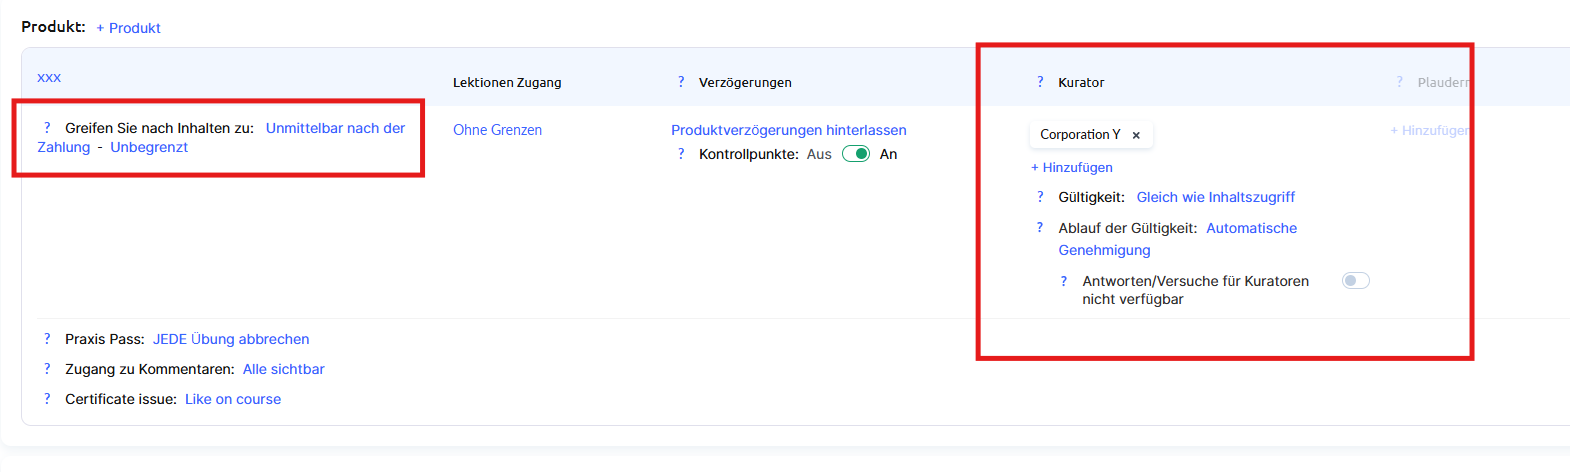1570x472 pixels.
Task: Open the 'xxx' product link
Action: 49,77
